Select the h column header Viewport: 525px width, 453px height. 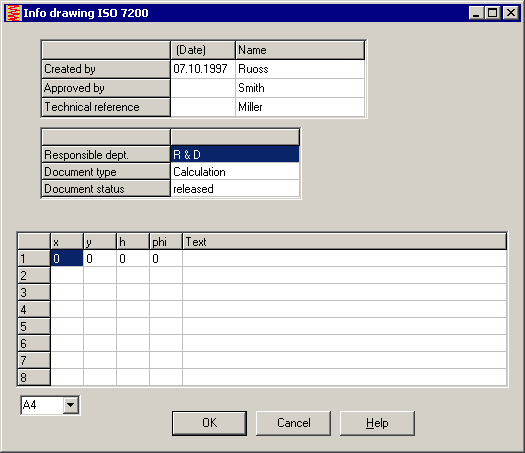[133, 241]
